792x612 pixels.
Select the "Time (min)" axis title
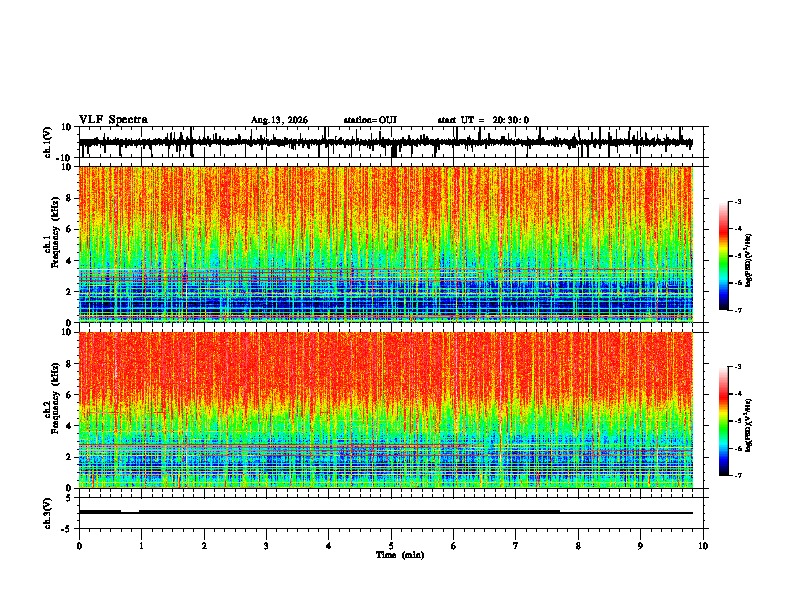(400, 555)
